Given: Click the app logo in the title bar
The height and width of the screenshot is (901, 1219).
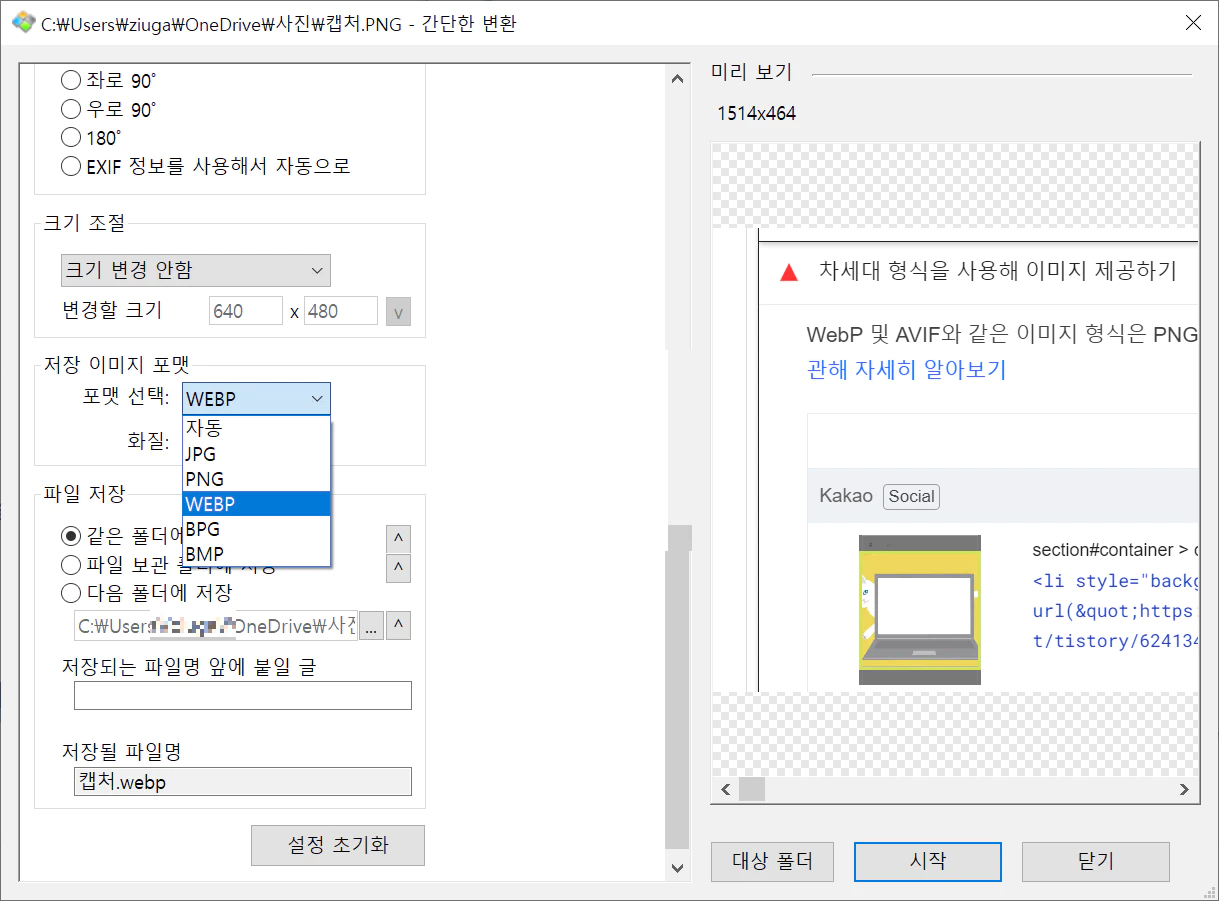Looking at the screenshot, I should point(22,22).
